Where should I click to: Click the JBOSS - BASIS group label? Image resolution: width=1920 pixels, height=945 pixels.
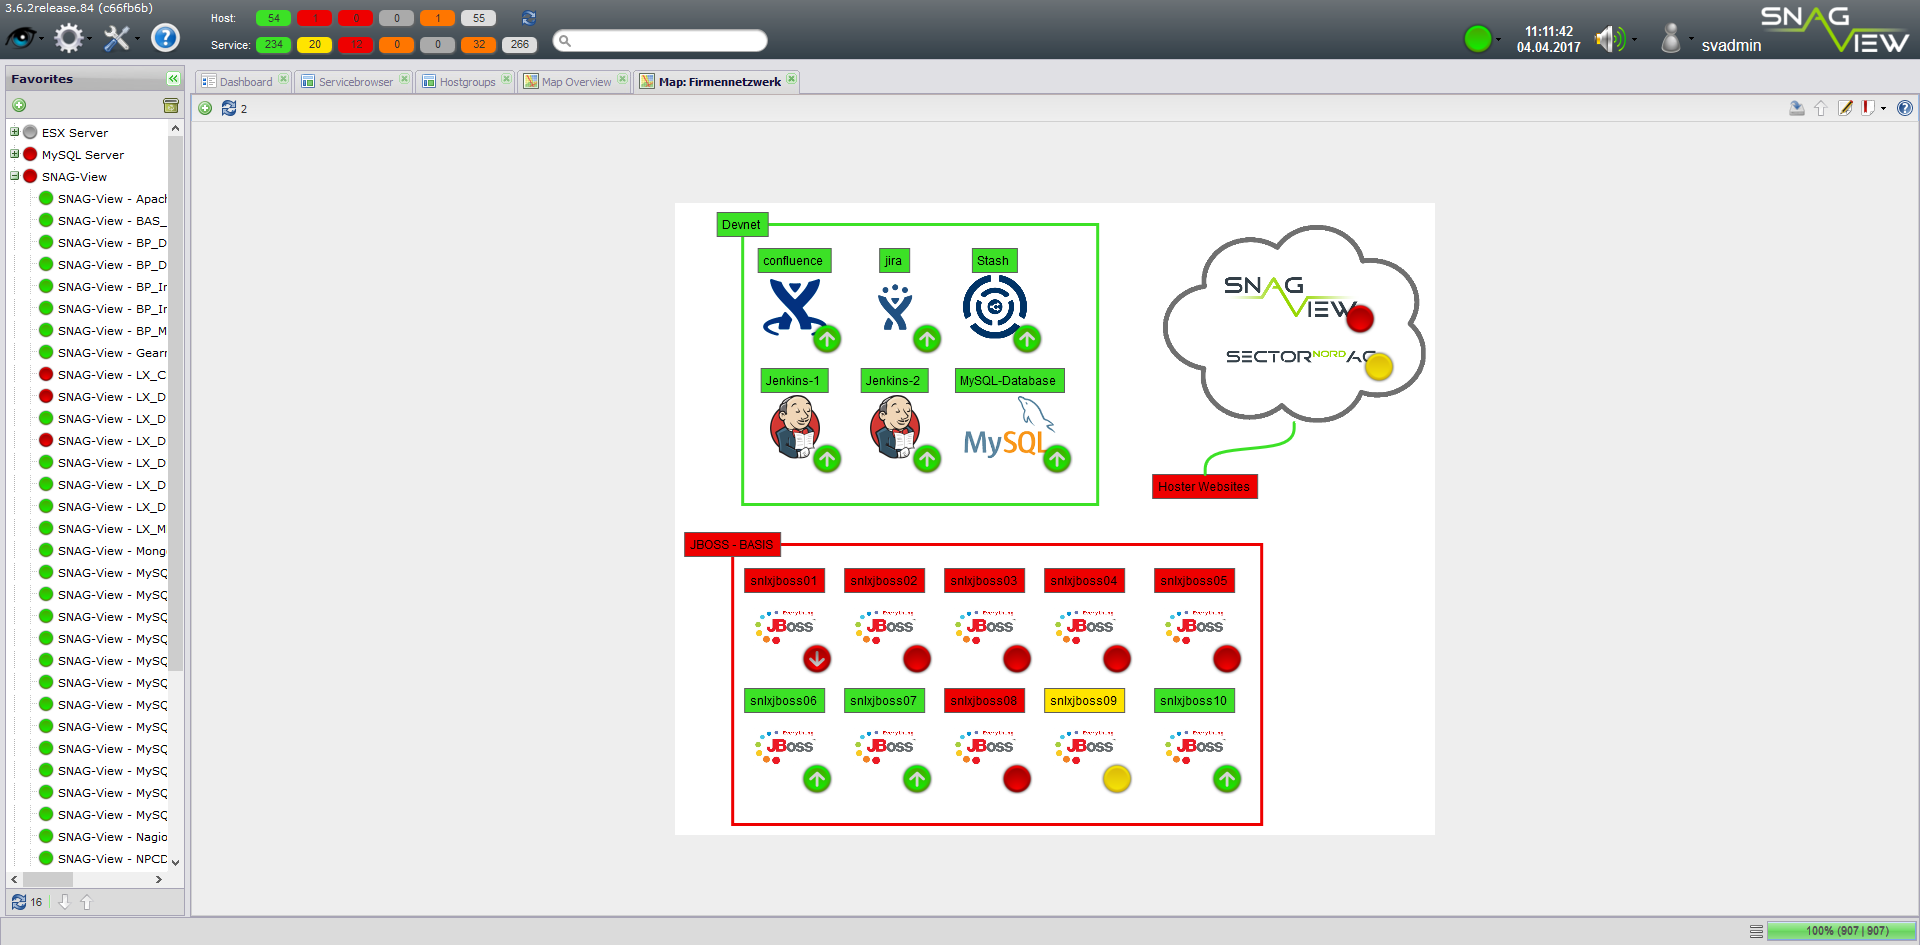pyautogui.click(x=732, y=545)
